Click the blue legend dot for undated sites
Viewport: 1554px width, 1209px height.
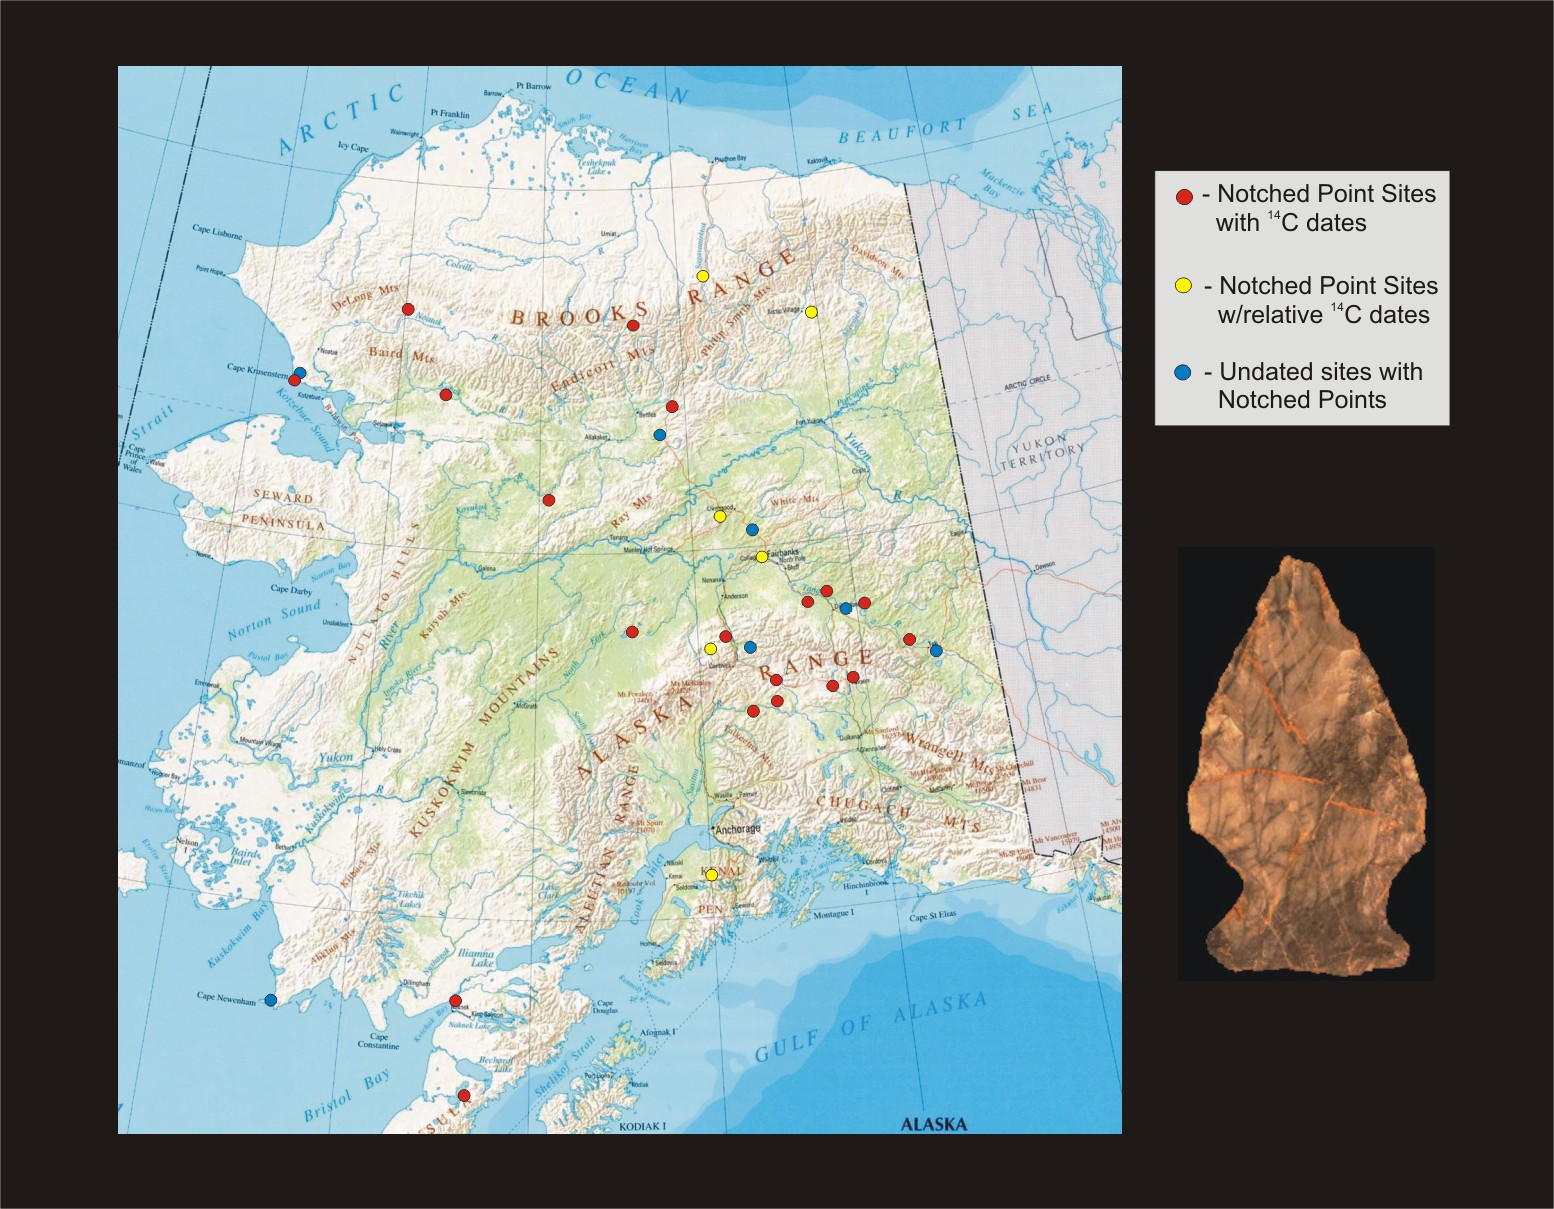[x=1183, y=372]
